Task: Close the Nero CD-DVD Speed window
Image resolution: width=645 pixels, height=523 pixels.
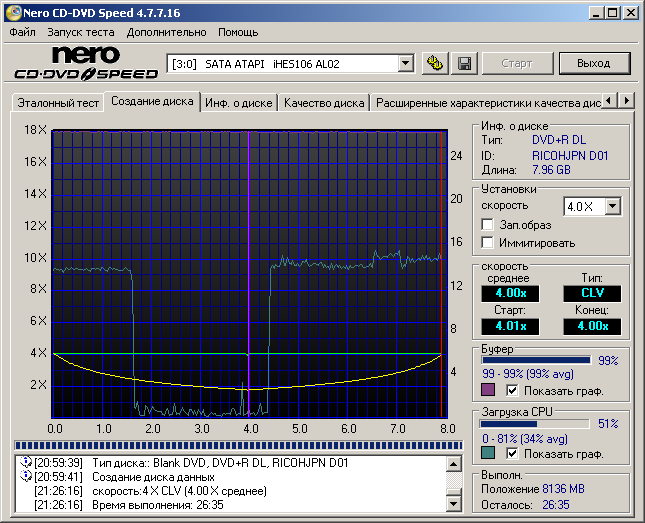Action: pos(630,13)
